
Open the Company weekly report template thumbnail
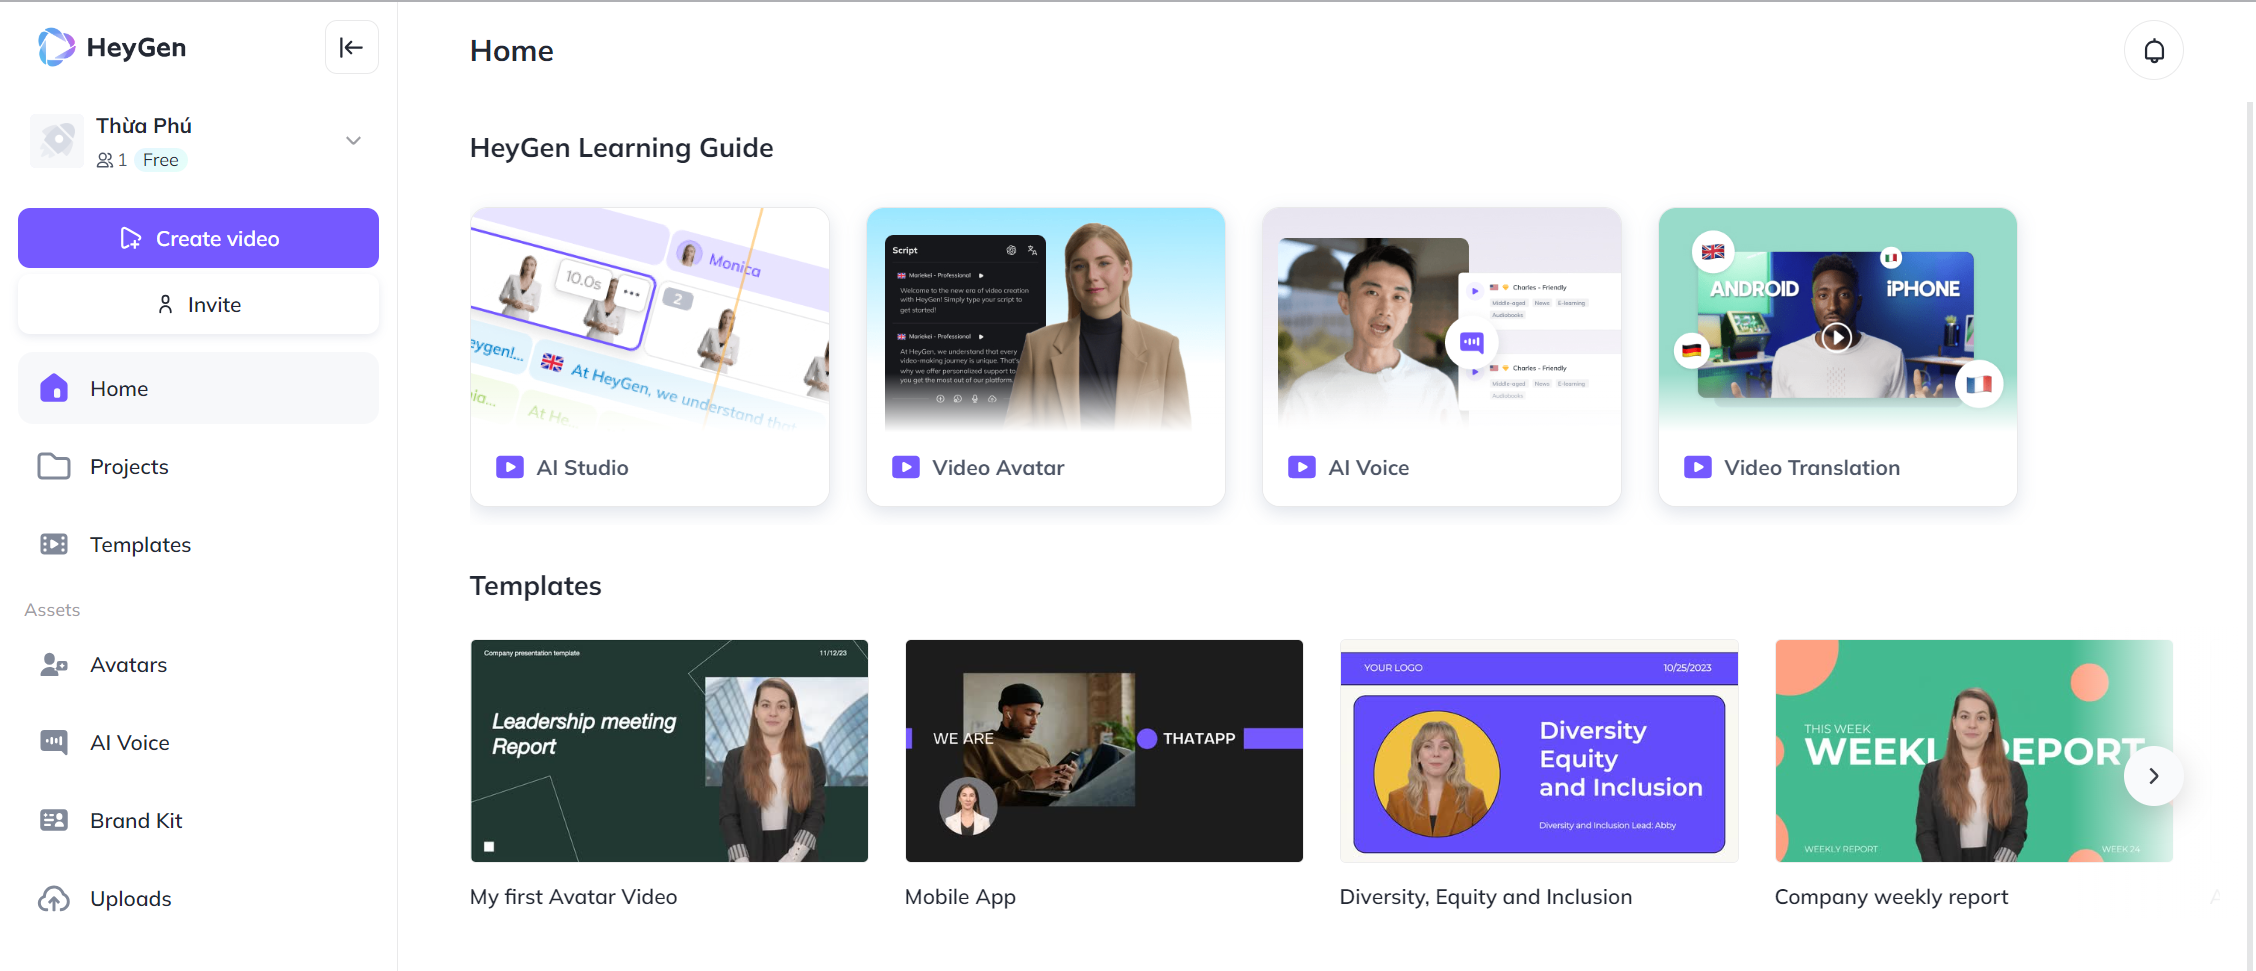[1974, 751]
